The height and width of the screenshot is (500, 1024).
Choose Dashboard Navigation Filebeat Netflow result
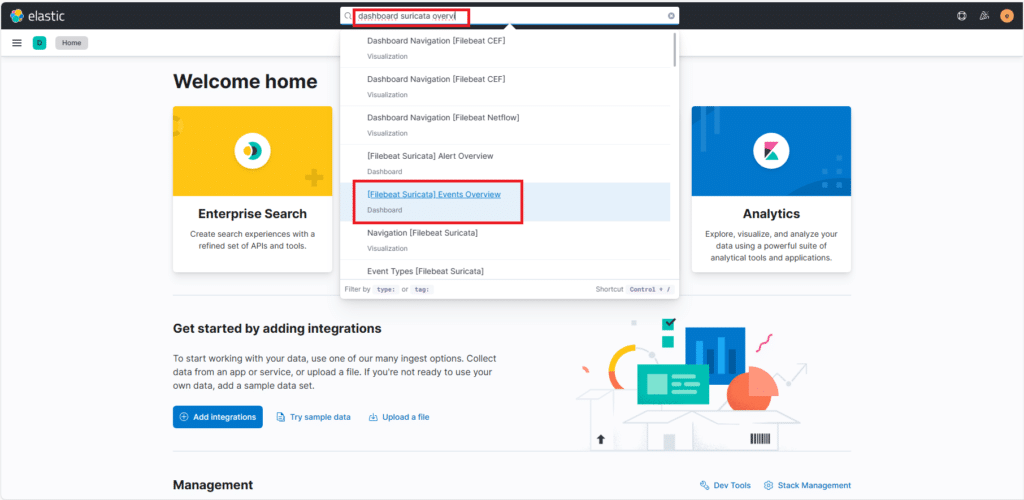[443, 118]
